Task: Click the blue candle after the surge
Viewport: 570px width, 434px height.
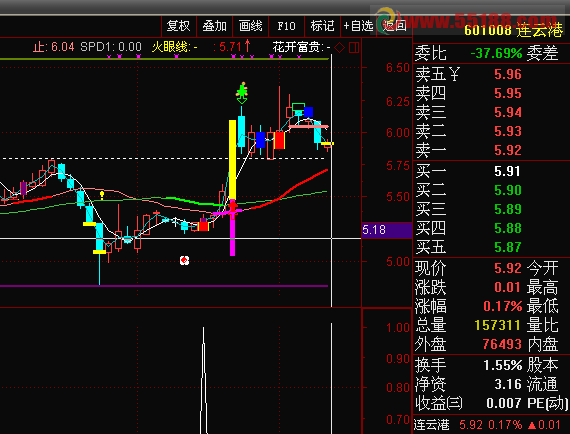Action: coord(260,140)
